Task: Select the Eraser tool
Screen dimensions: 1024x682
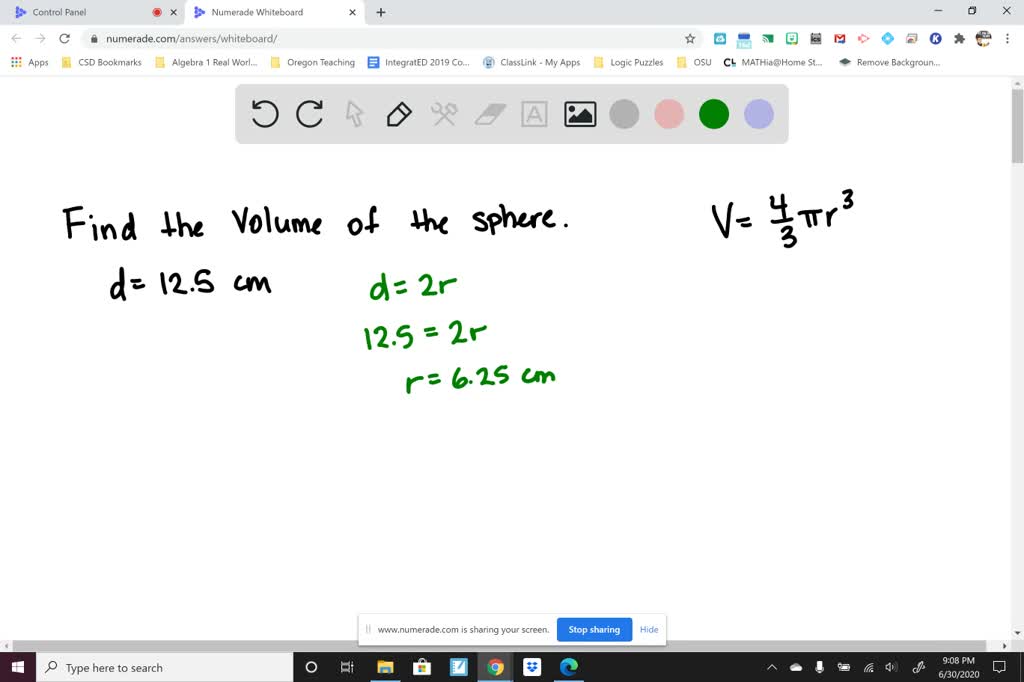Action: (x=489, y=114)
